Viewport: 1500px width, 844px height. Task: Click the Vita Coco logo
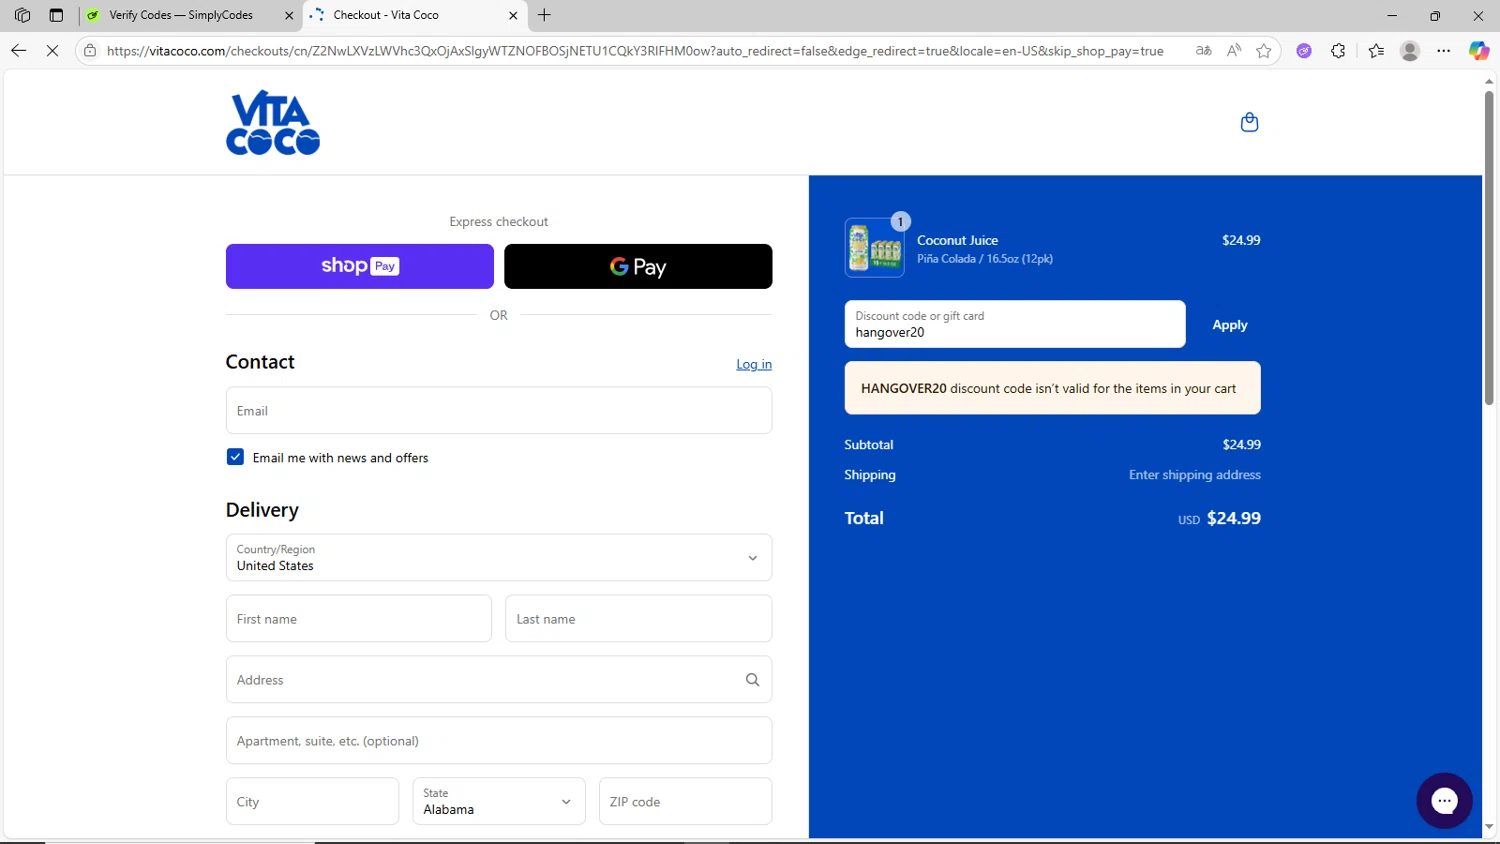coord(273,123)
